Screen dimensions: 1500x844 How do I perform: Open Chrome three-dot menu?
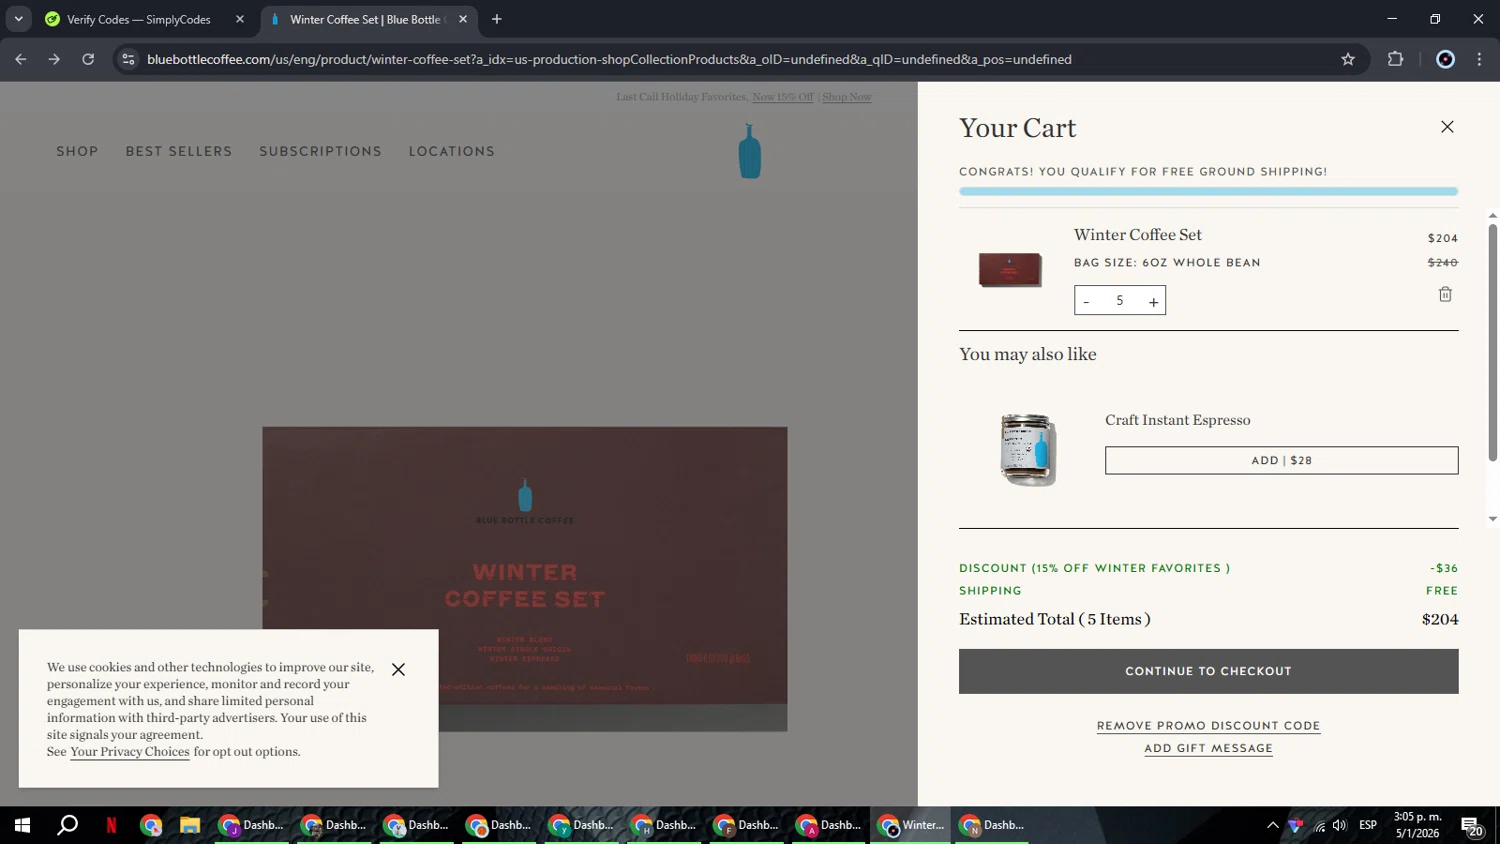[1480, 59]
